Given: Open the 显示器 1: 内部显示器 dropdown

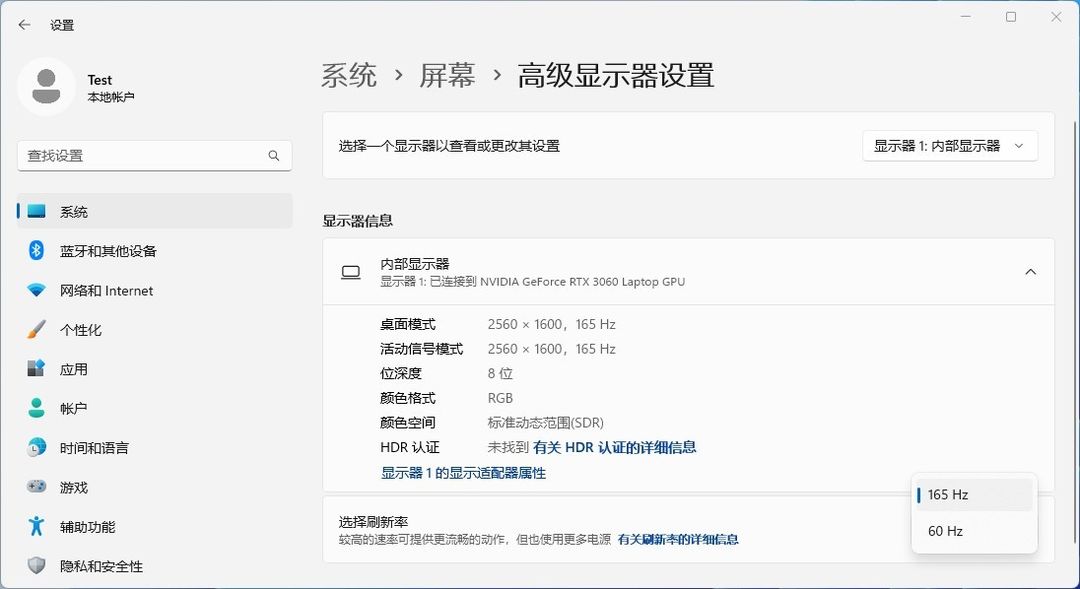Looking at the screenshot, I should coord(950,146).
